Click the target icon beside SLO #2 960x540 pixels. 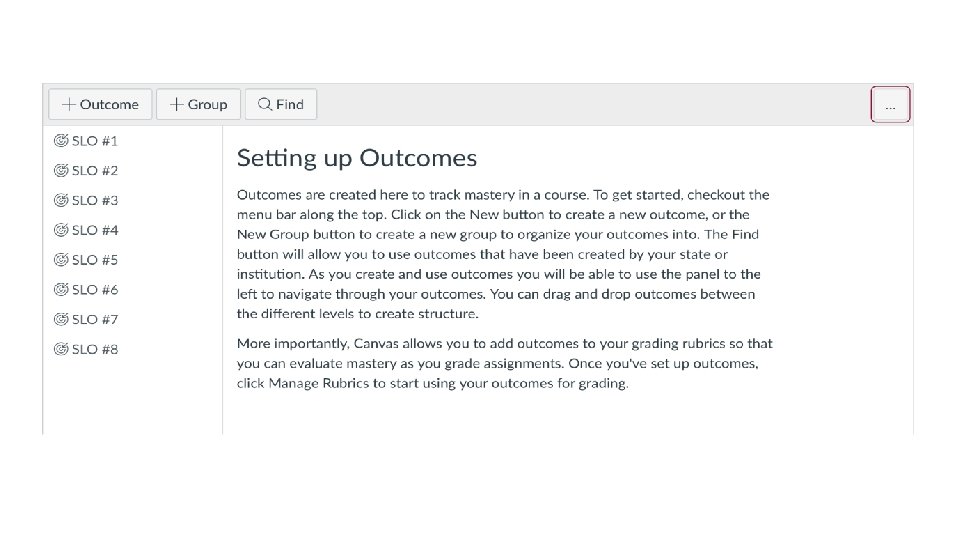click(61, 170)
